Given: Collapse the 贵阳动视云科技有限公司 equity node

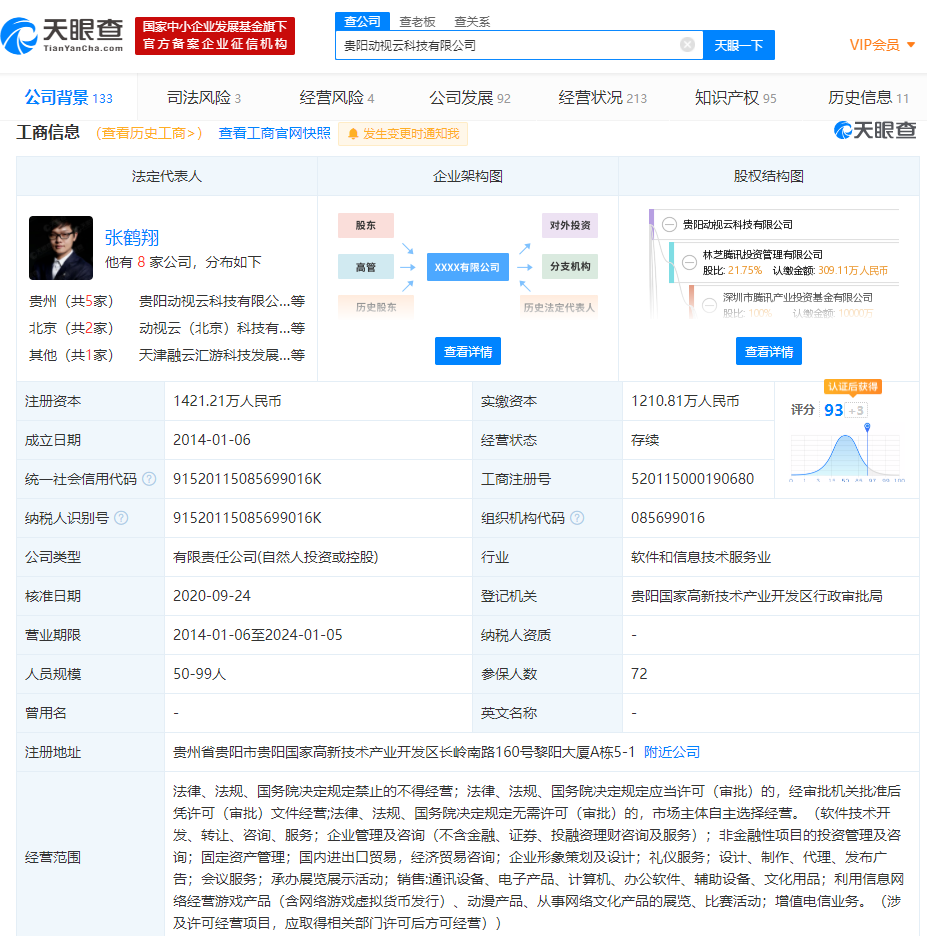Looking at the screenshot, I should coord(669,224).
